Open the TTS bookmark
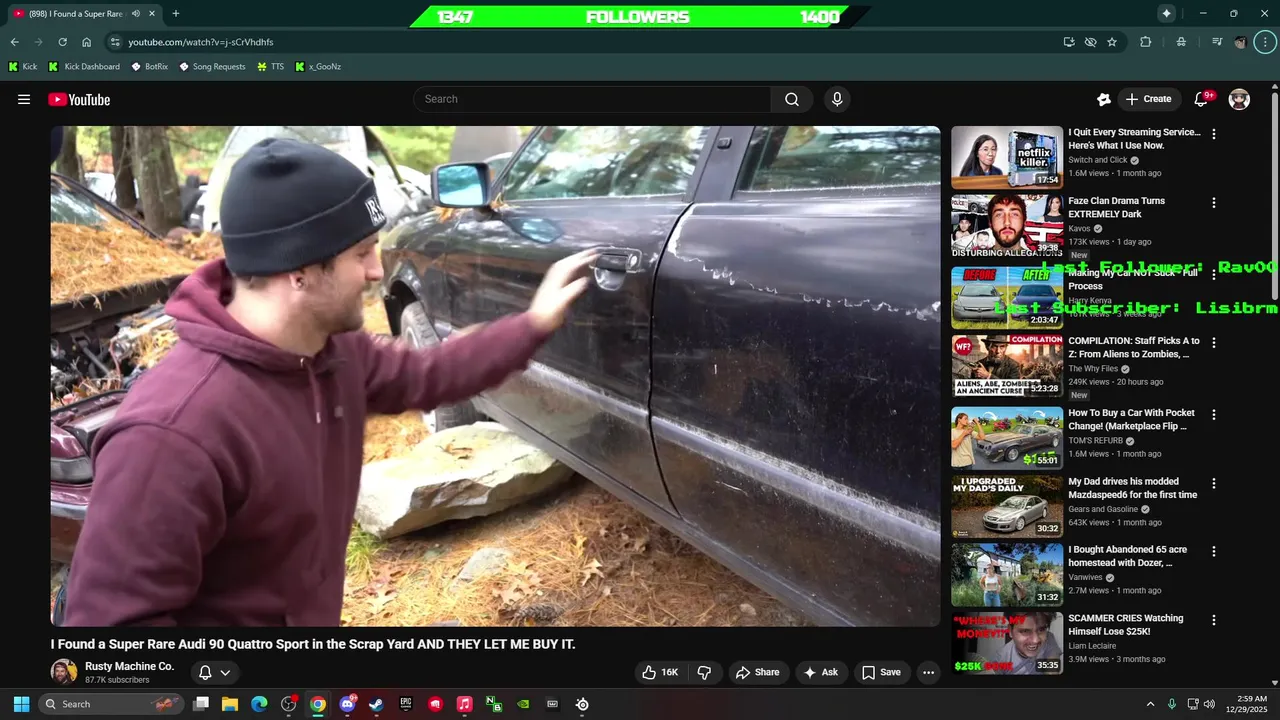Viewport: 1280px width, 720px height. [x=270, y=67]
